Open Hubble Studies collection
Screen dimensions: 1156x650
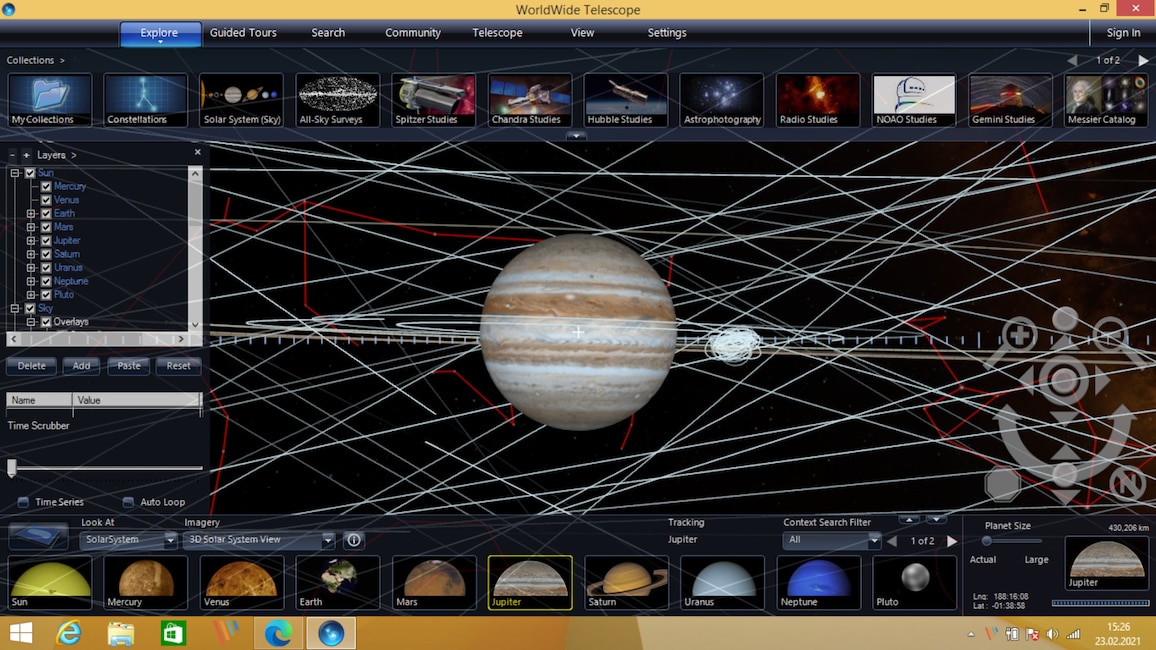(626, 99)
